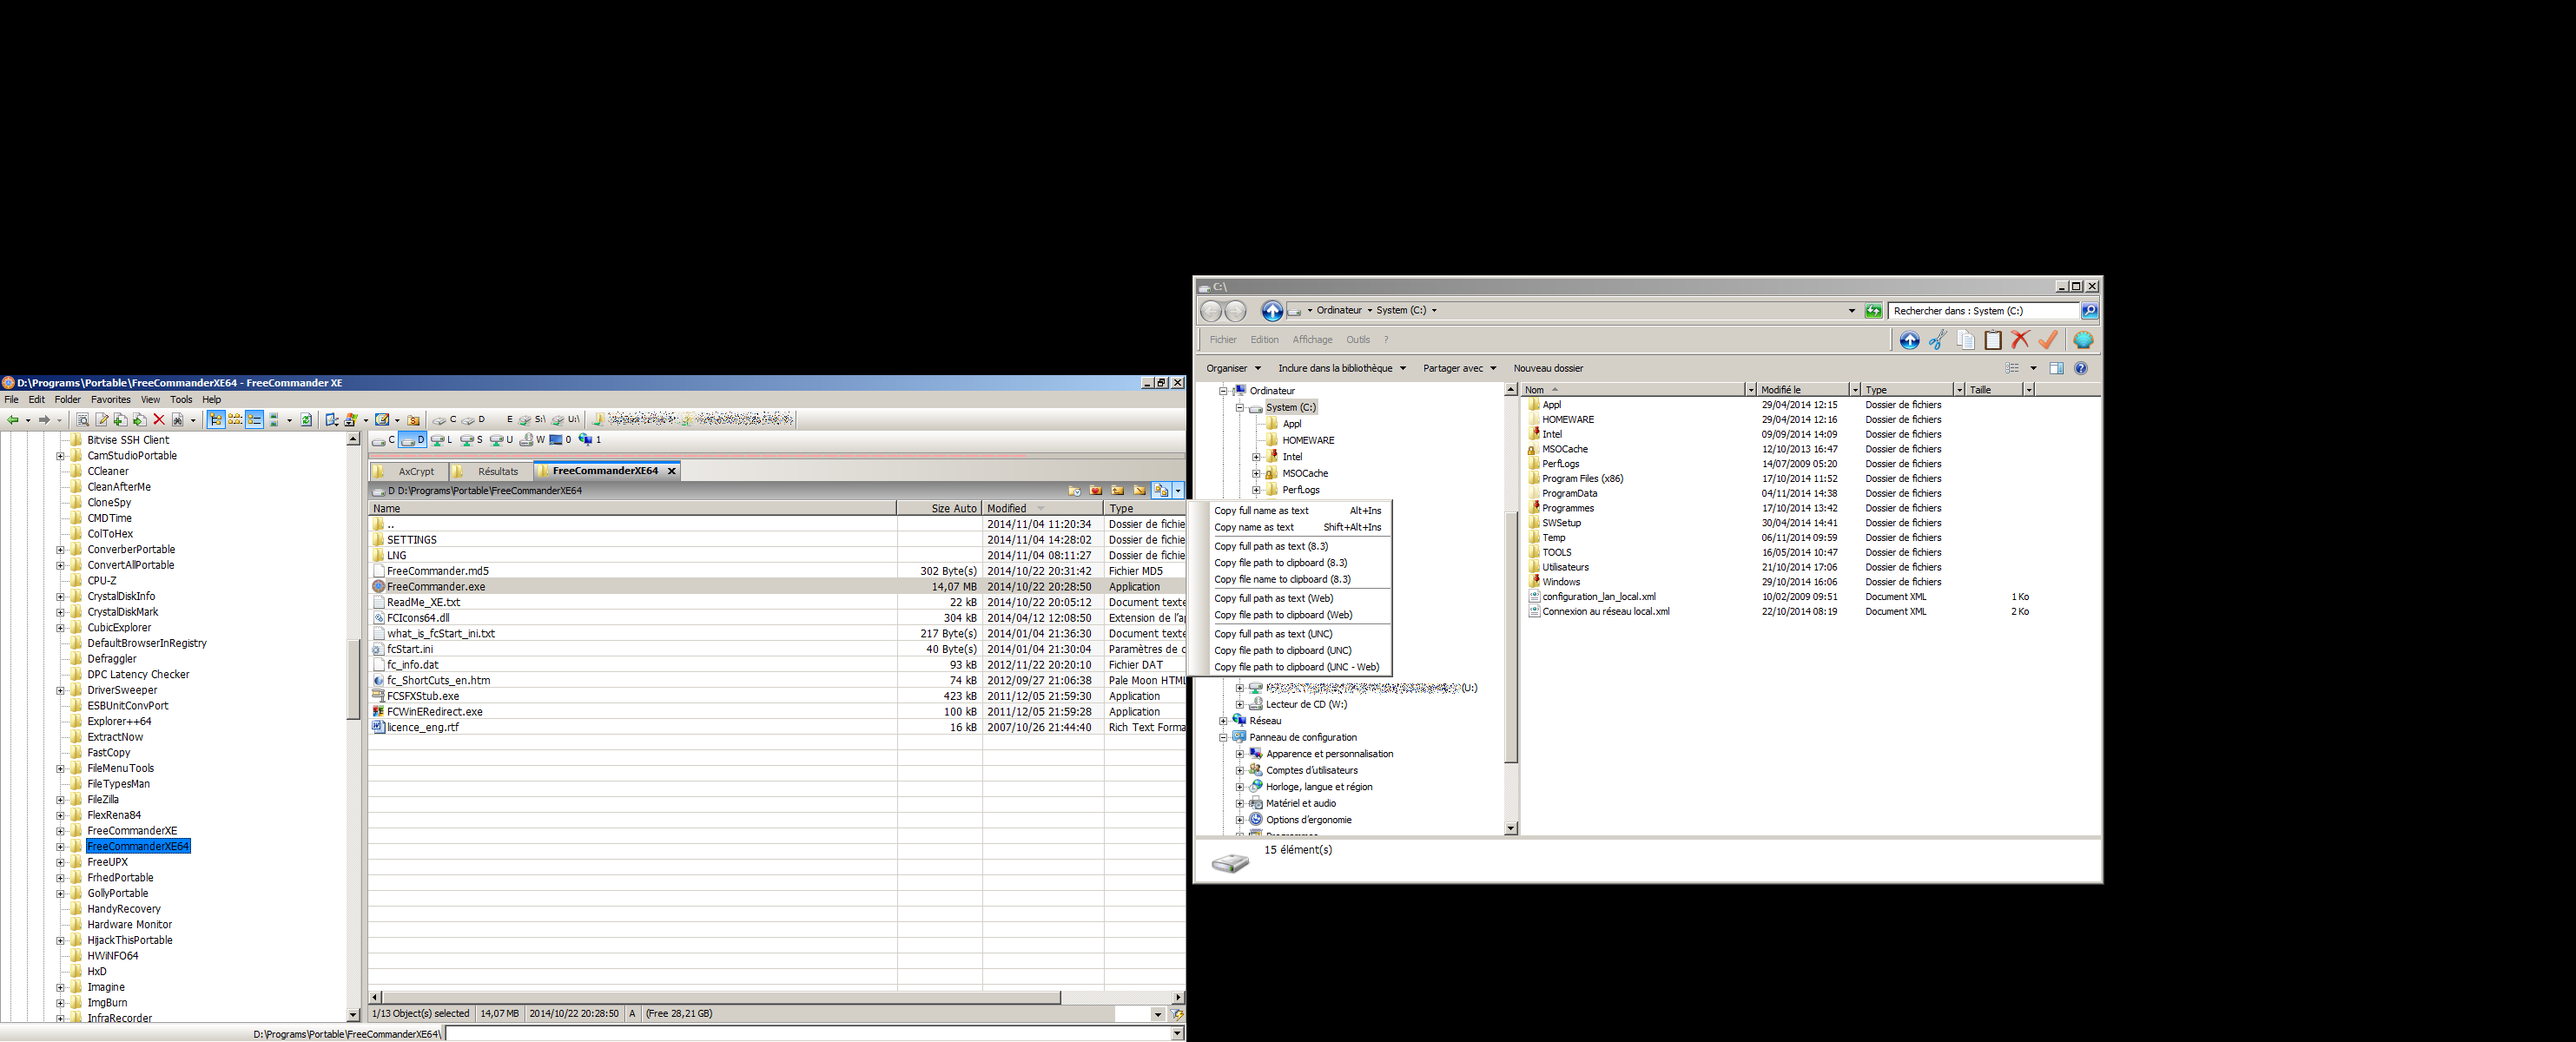Click the green refresh button in address bar

pos(1874,311)
